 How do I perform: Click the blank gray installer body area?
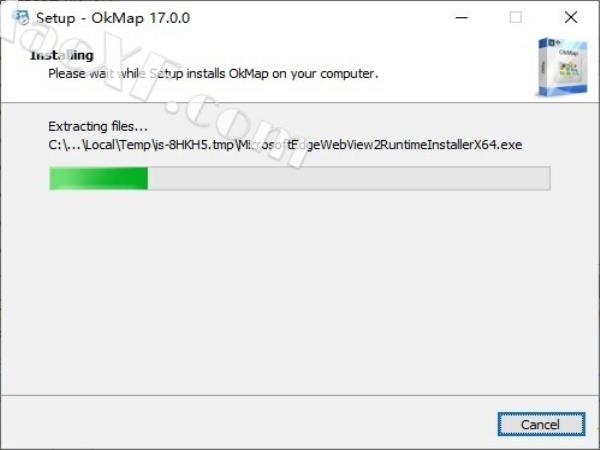pos(300,291)
